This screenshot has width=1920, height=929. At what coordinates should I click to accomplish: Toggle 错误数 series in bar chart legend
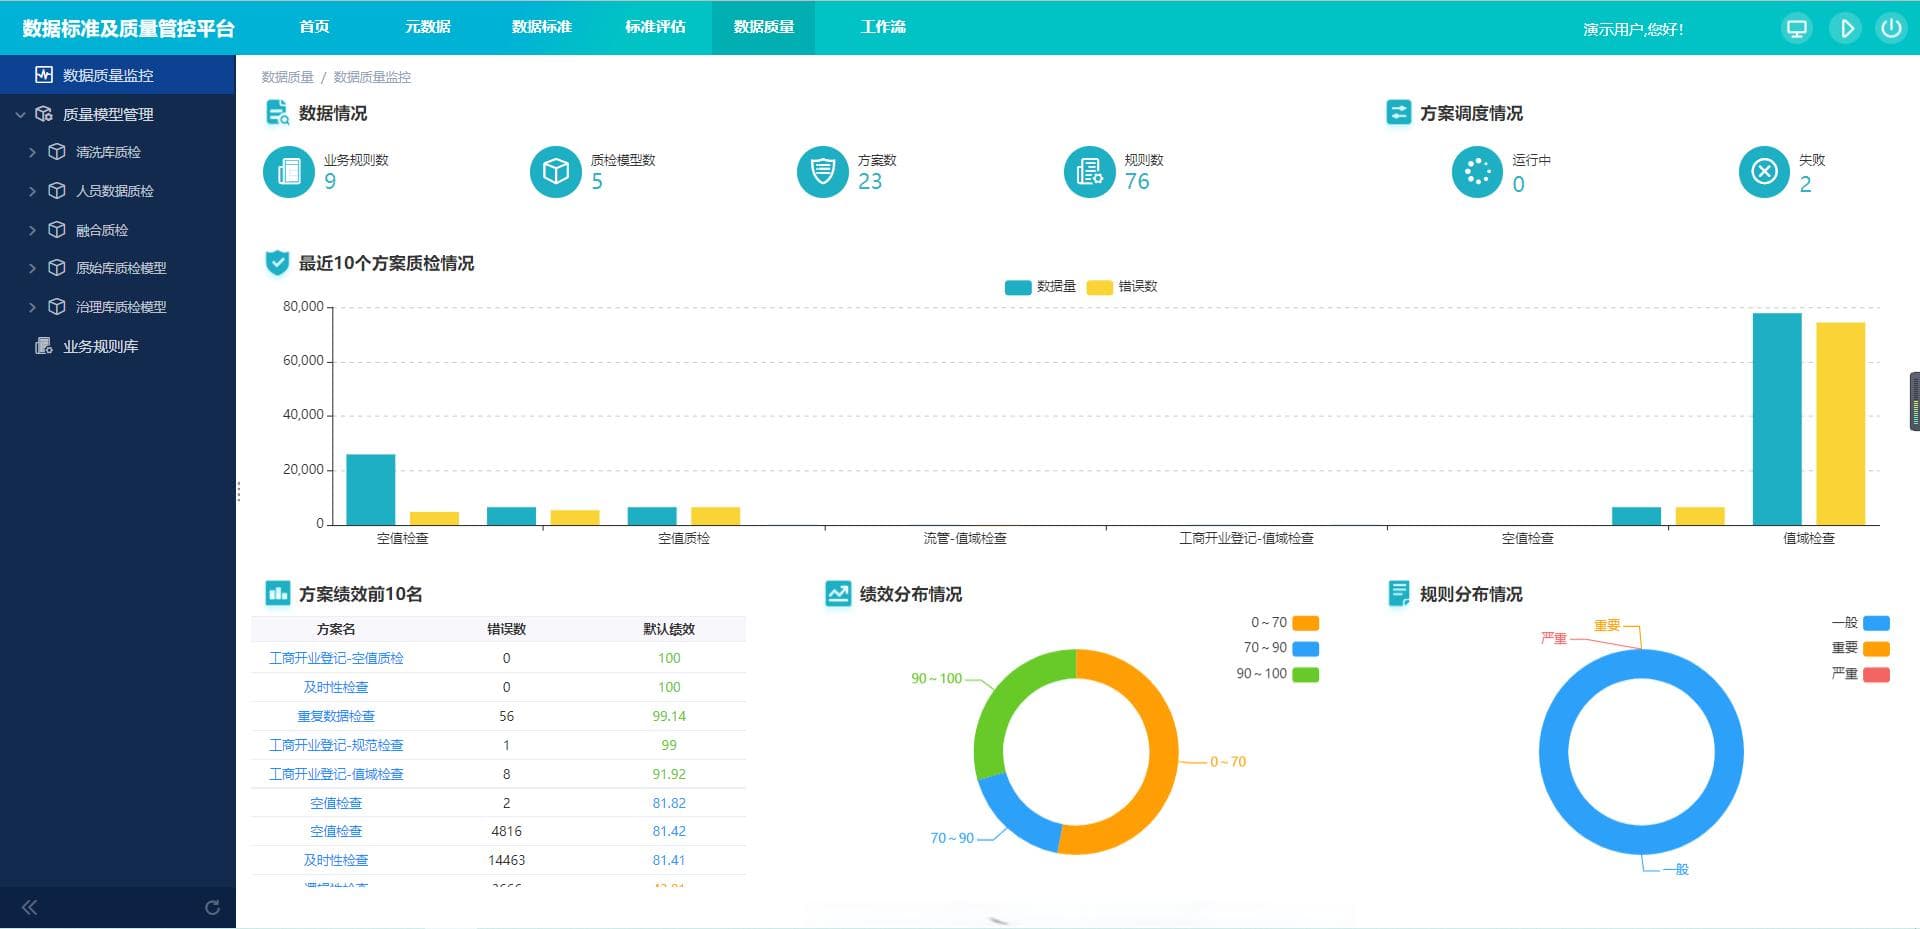coord(1122,287)
